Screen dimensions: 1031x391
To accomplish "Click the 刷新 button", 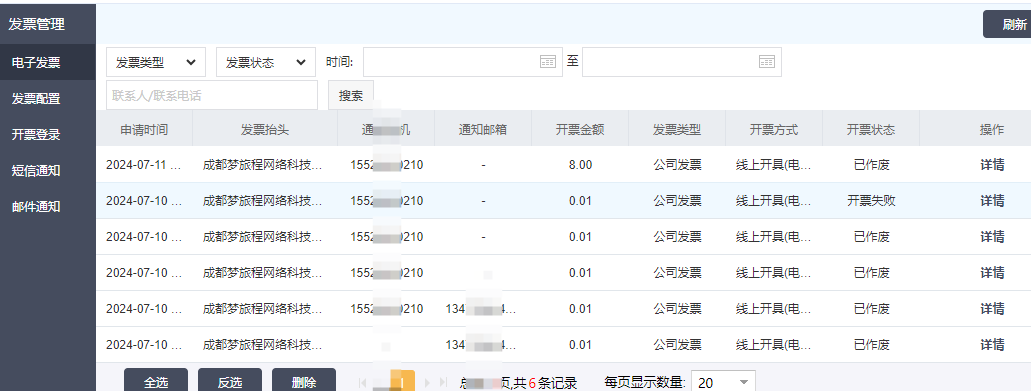I will coord(1009,24).
